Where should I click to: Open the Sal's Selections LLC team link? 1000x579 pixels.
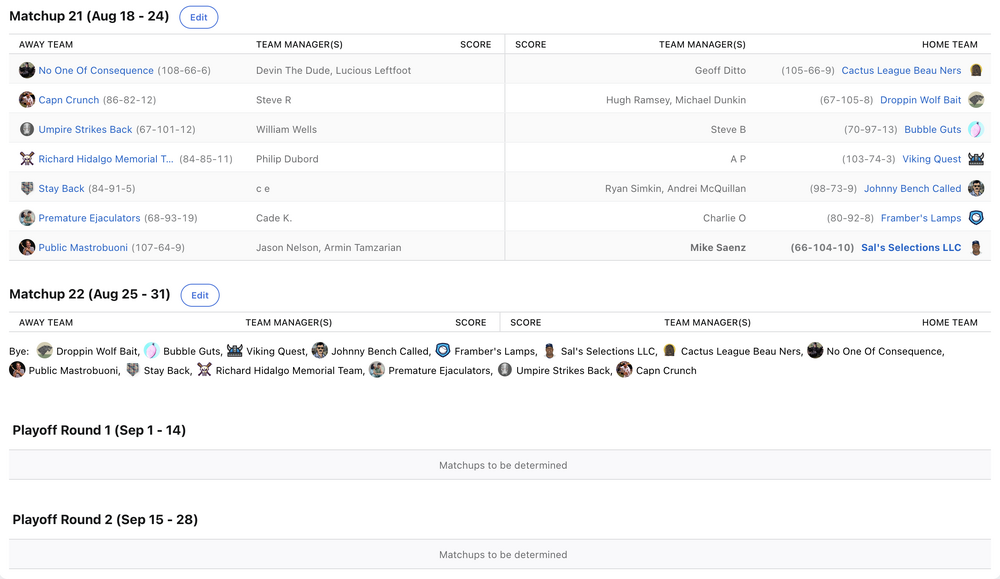point(911,247)
